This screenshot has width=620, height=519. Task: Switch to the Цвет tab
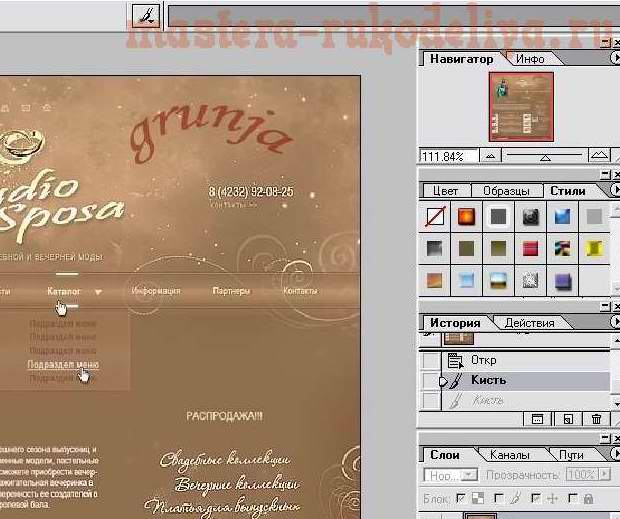click(446, 191)
